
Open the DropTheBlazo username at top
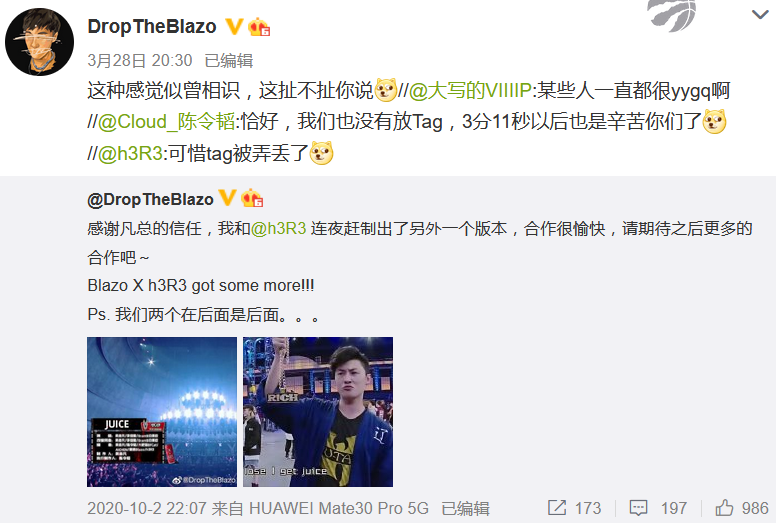(152, 27)
